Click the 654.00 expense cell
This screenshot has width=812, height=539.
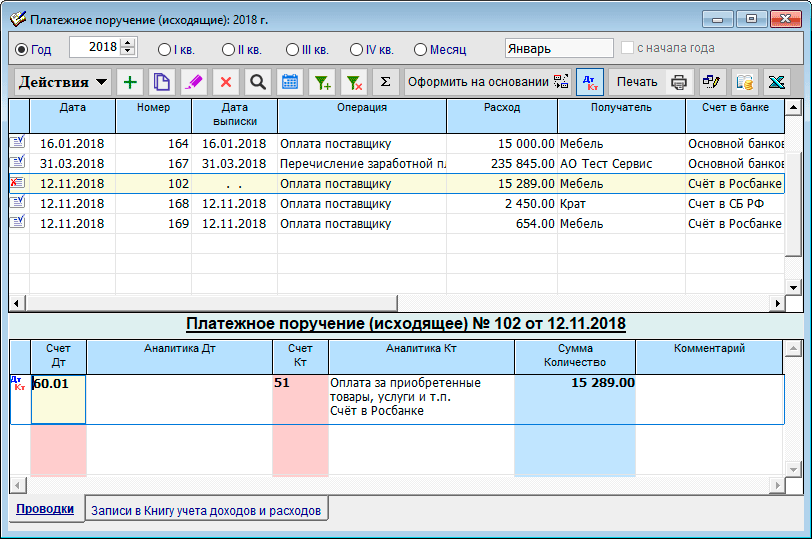(502, 224)
